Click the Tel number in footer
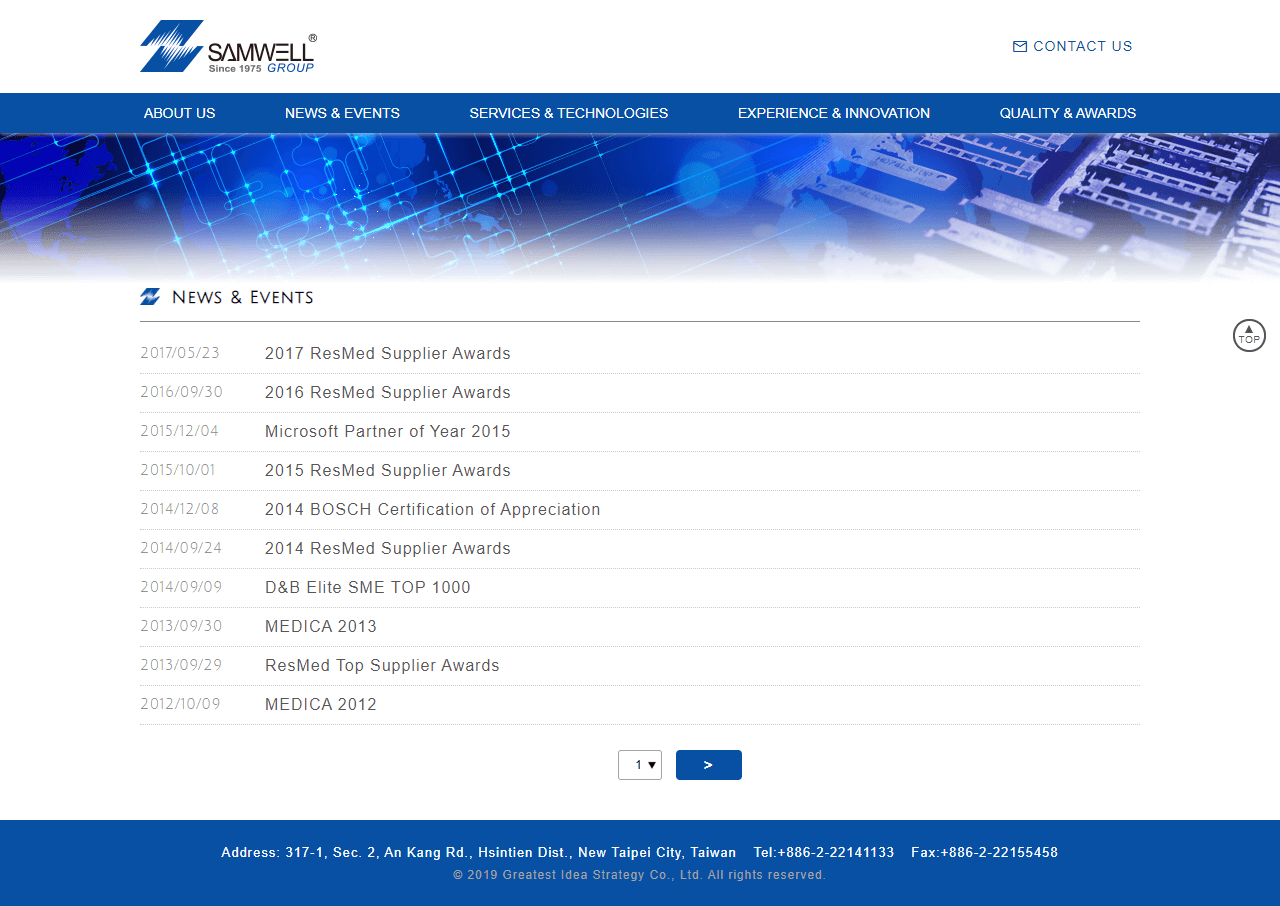The image size is (1280, 906). pos(824,853)
